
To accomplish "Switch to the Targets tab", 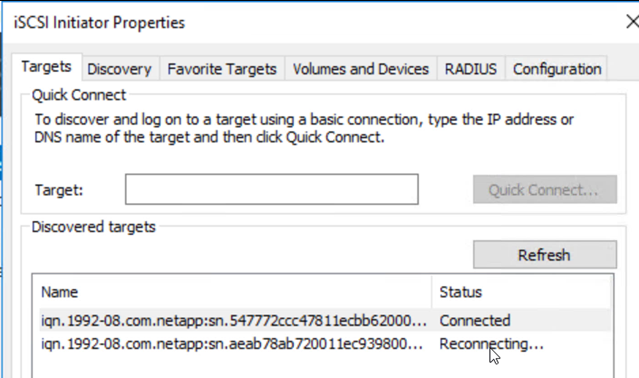I will point(46,67).
